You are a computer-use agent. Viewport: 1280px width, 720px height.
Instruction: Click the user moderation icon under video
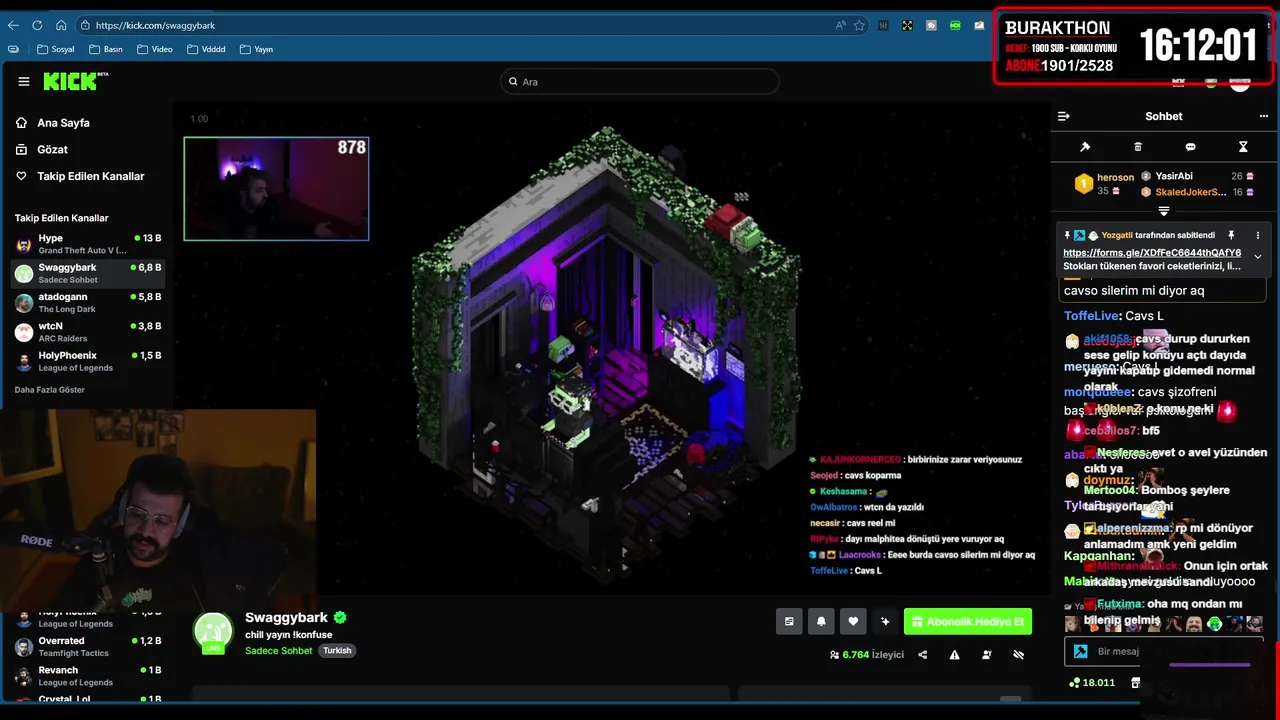tap(987, 655)
